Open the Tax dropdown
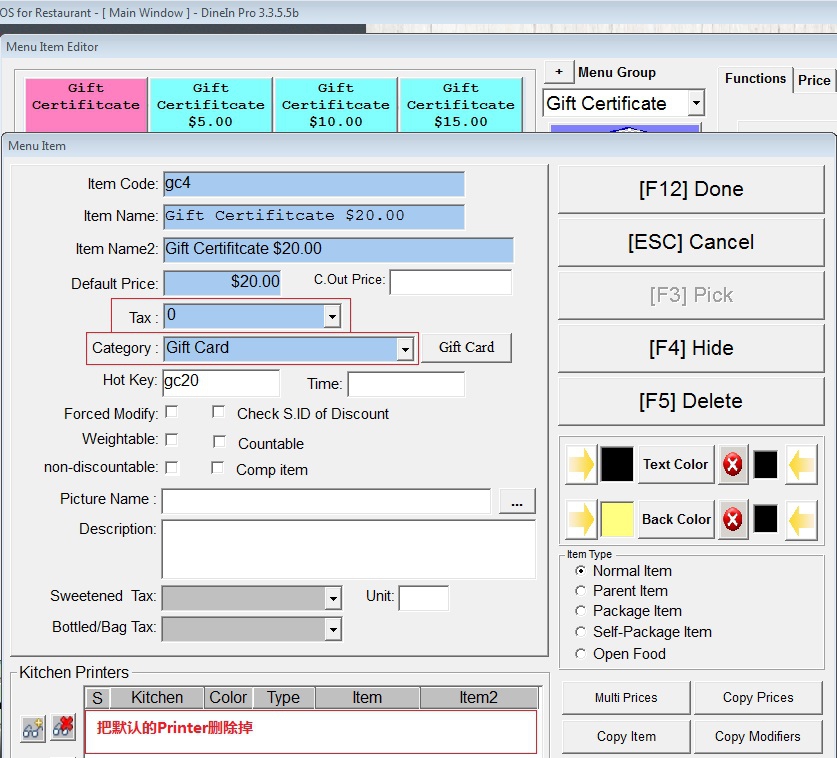The width and height of the screenshot is (837, 758). (332, 317)
